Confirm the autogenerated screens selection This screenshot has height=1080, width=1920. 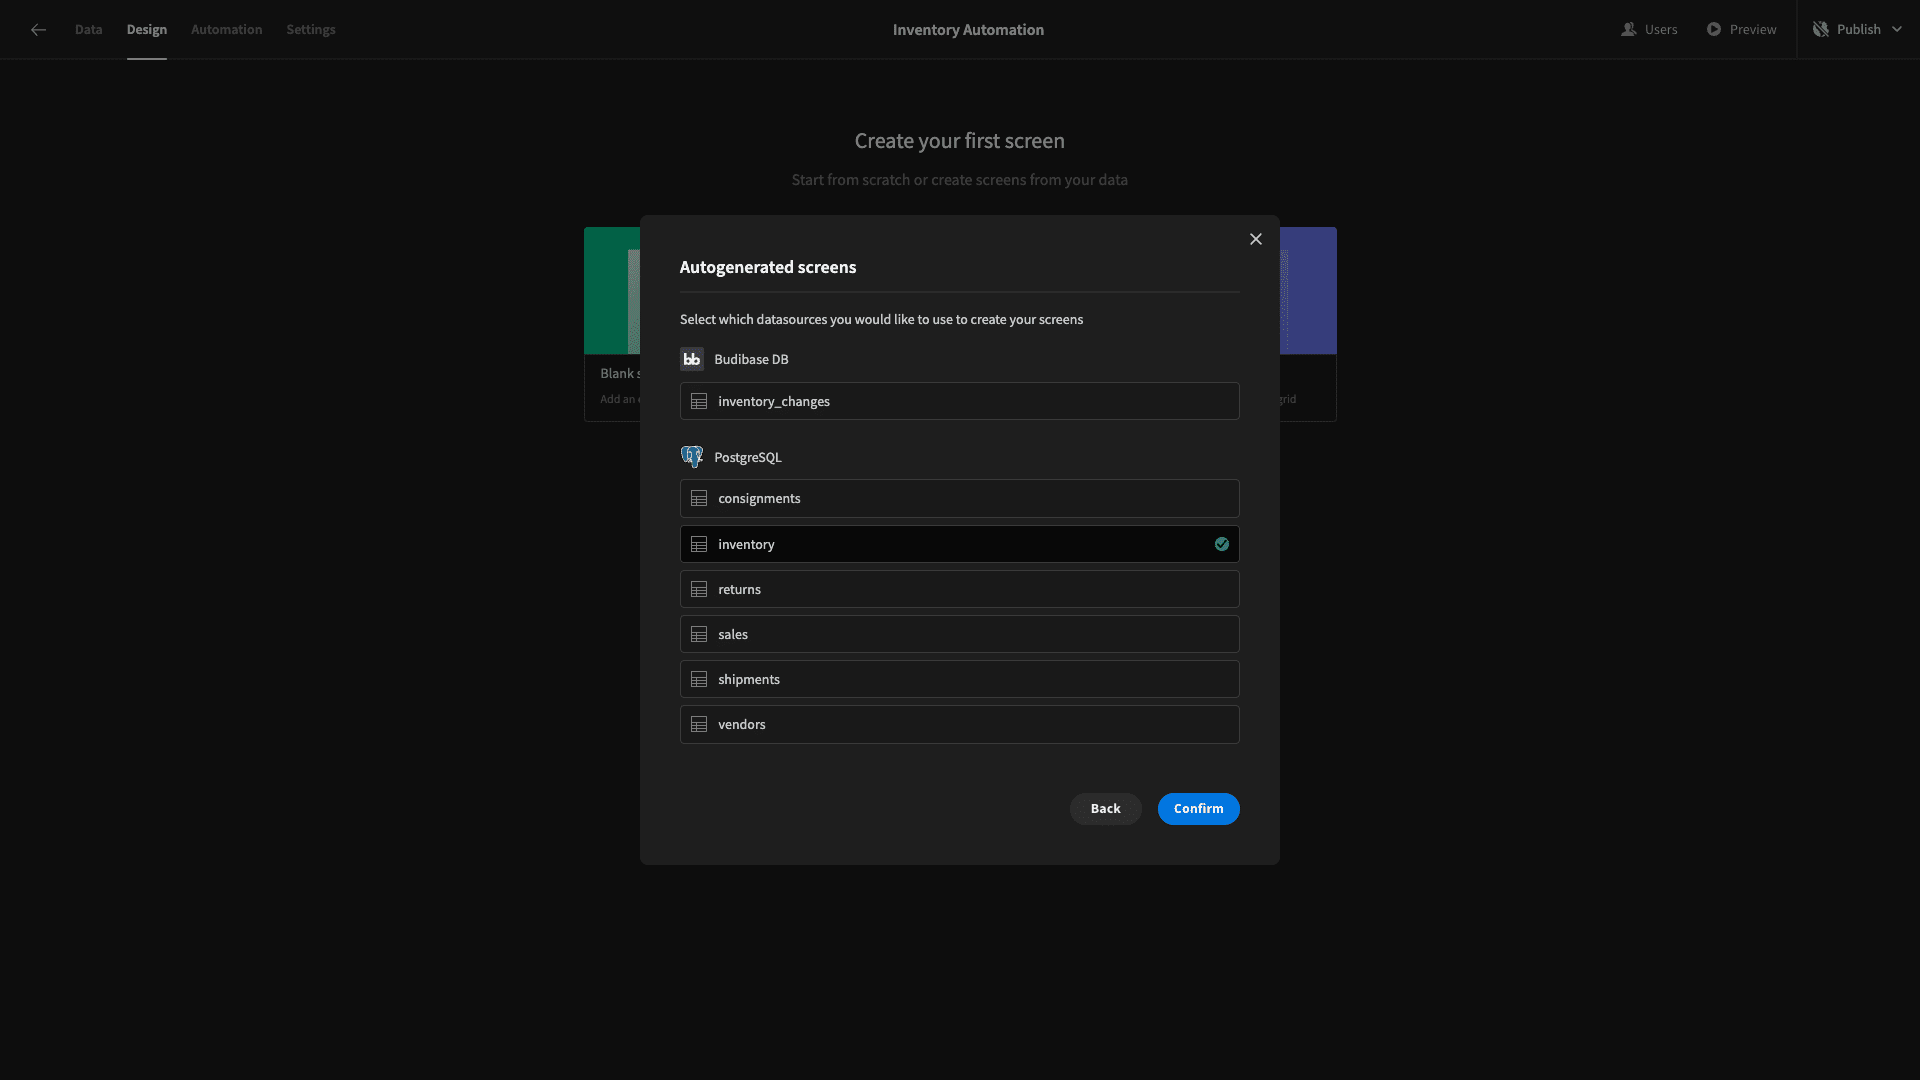point(1199,809)
